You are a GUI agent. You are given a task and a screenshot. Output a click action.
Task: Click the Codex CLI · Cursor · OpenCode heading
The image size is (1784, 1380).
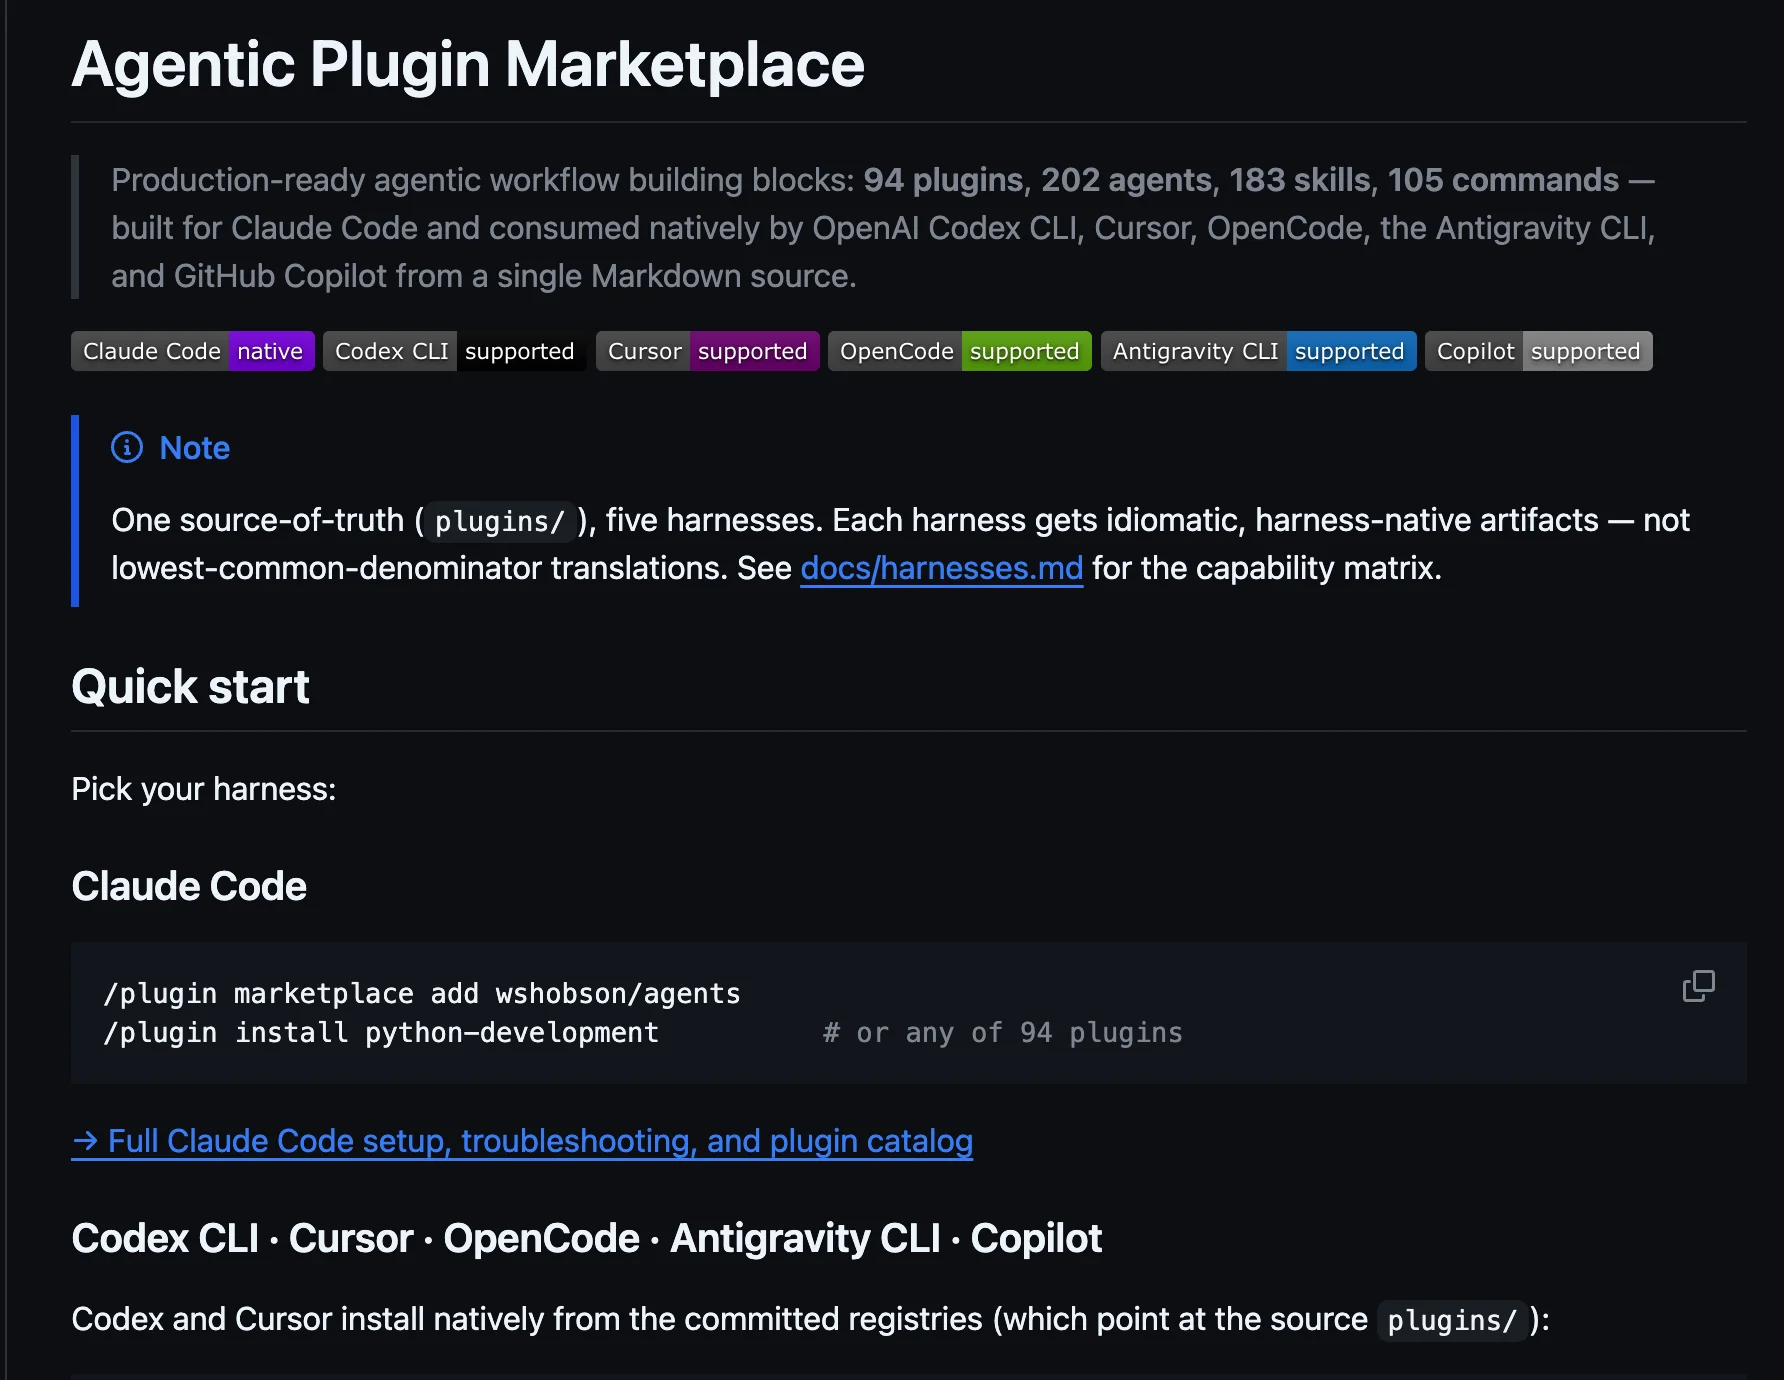(x=587, y=1238)
